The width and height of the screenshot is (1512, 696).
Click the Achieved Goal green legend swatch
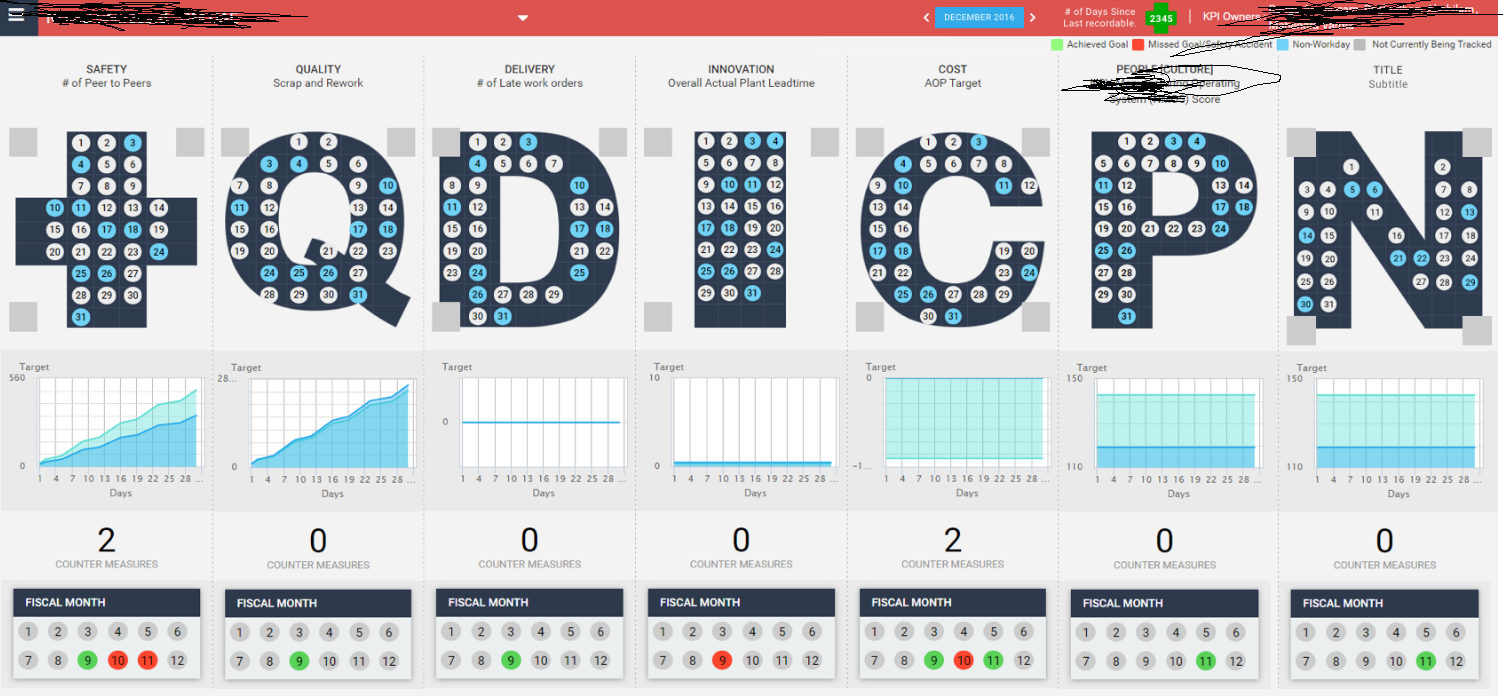1057,45
